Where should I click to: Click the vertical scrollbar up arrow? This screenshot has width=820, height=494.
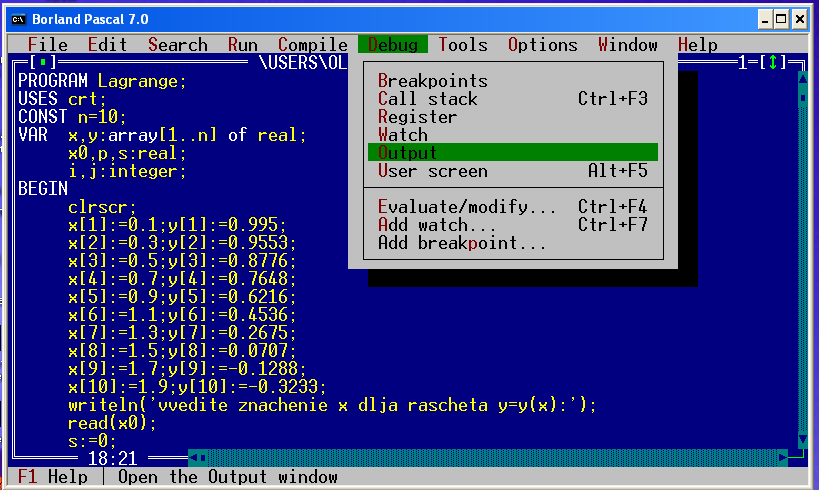pyautogui.click(x=803, y=79)
